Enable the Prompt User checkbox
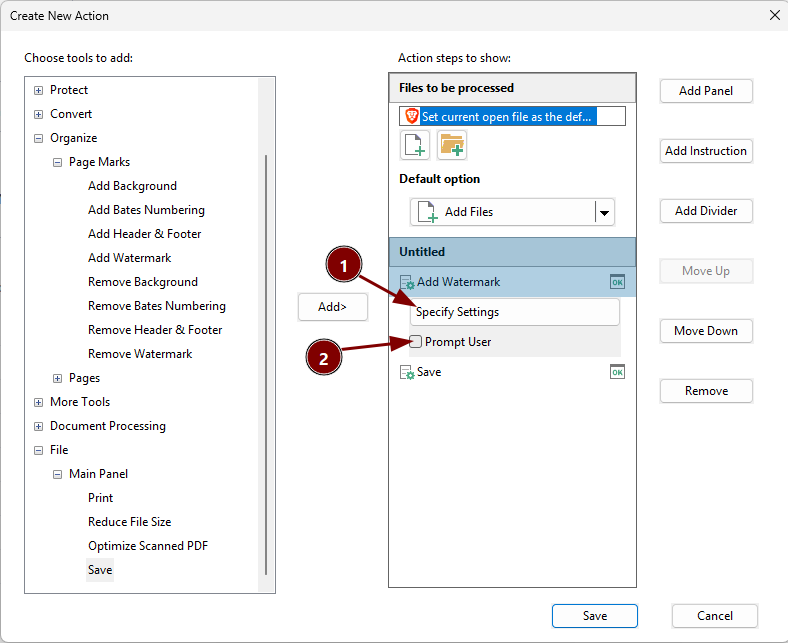Image resolution: width=788 pixels, height=643 pixels. click(x=415, y=342)
